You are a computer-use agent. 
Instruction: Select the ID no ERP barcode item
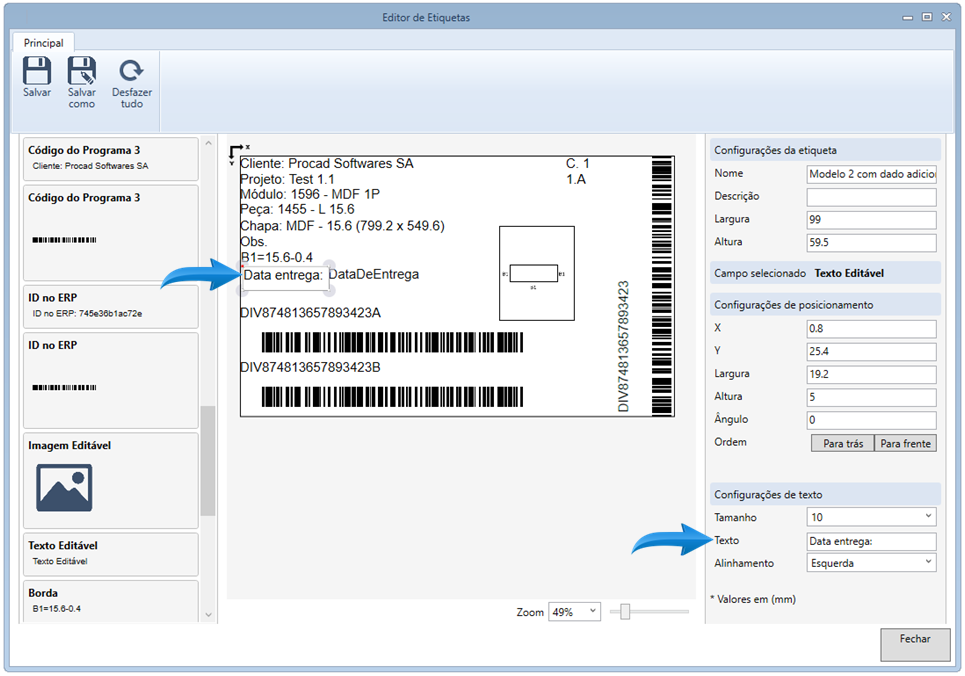(110, 380)
